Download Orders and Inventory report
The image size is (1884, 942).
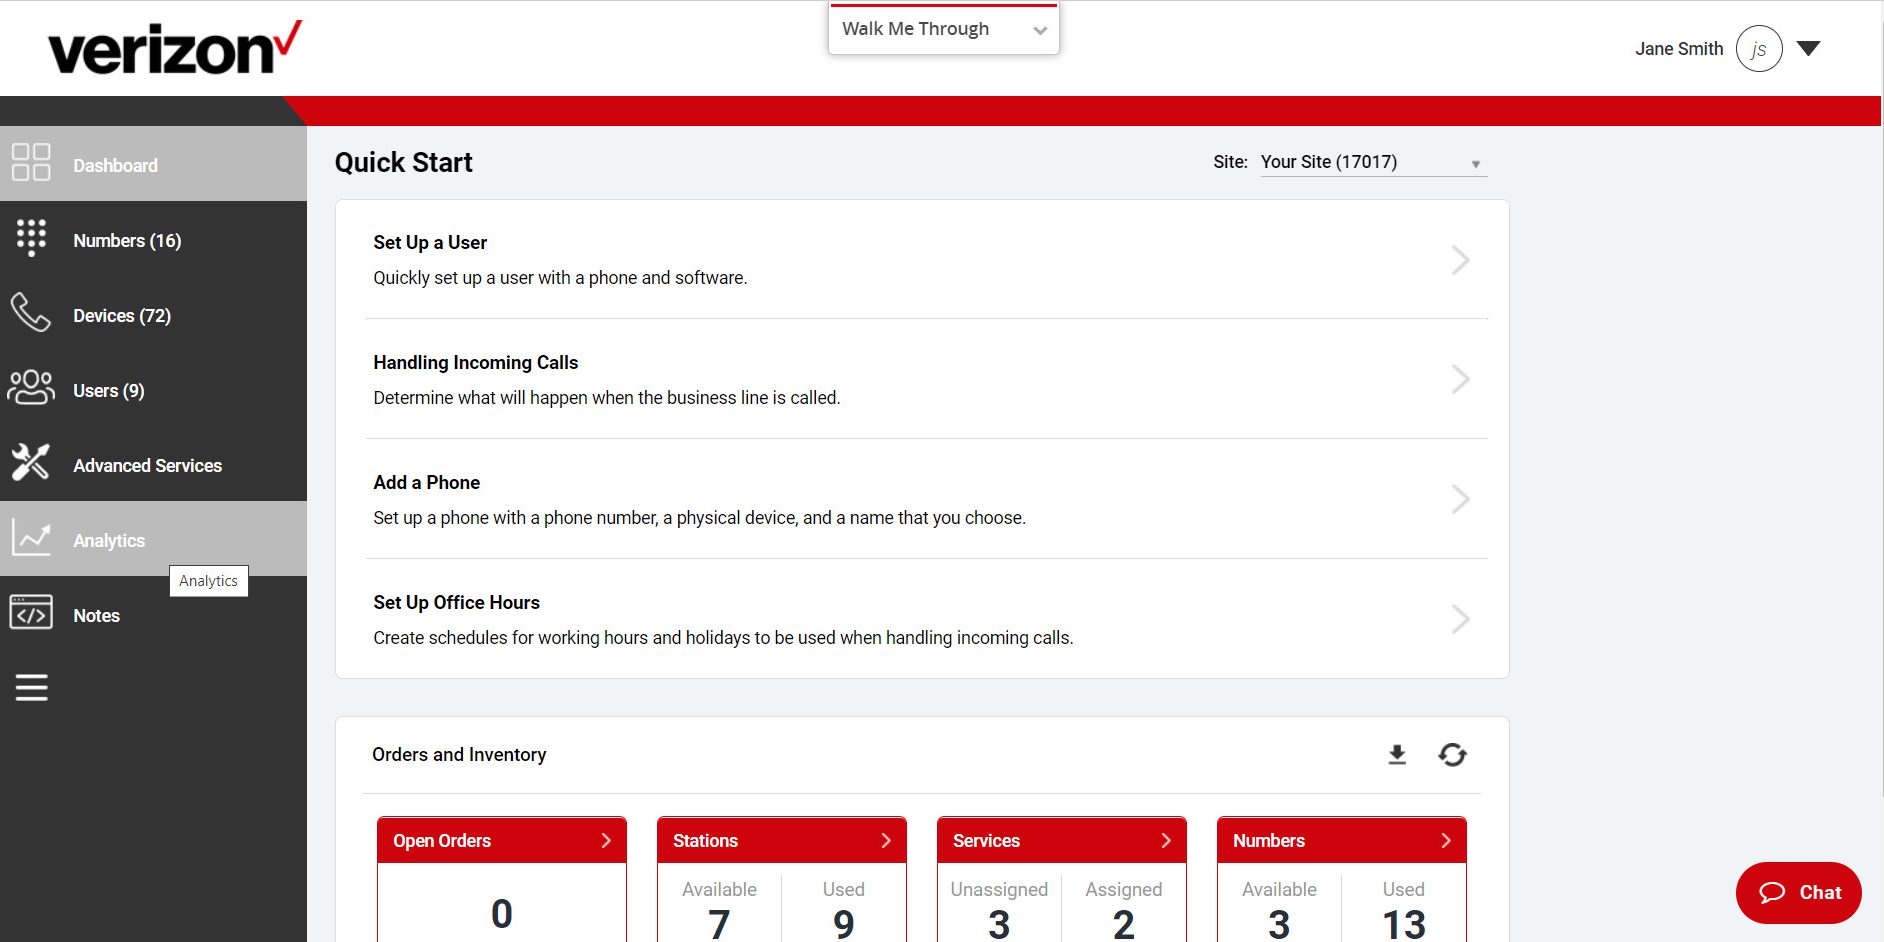1396,755
